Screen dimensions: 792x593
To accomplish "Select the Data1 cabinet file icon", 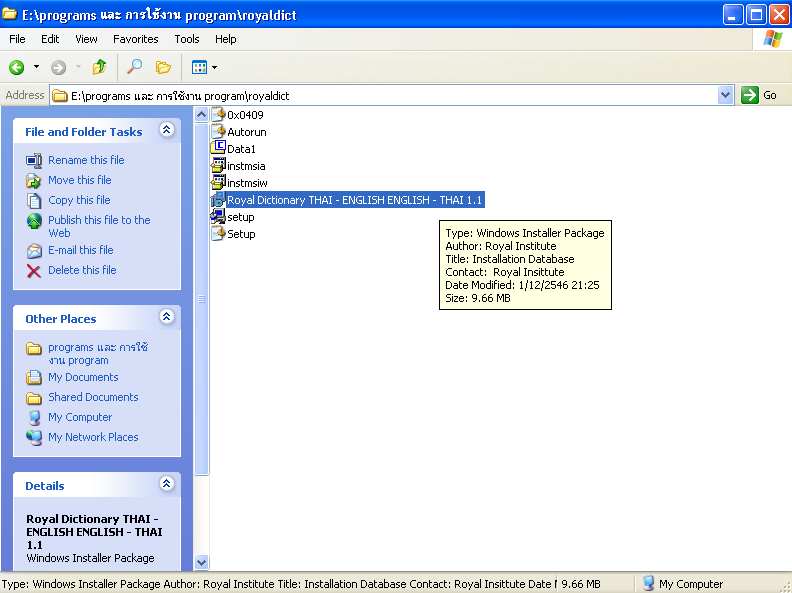I will (x=218, y=148).
